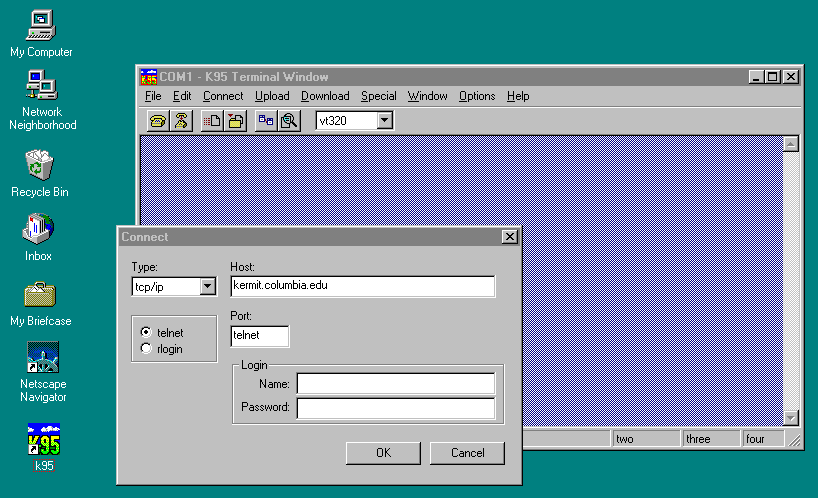Screen dimensions: 818x498
Task: Click the two-computers network toolbar icon
Action: [266, 121]
